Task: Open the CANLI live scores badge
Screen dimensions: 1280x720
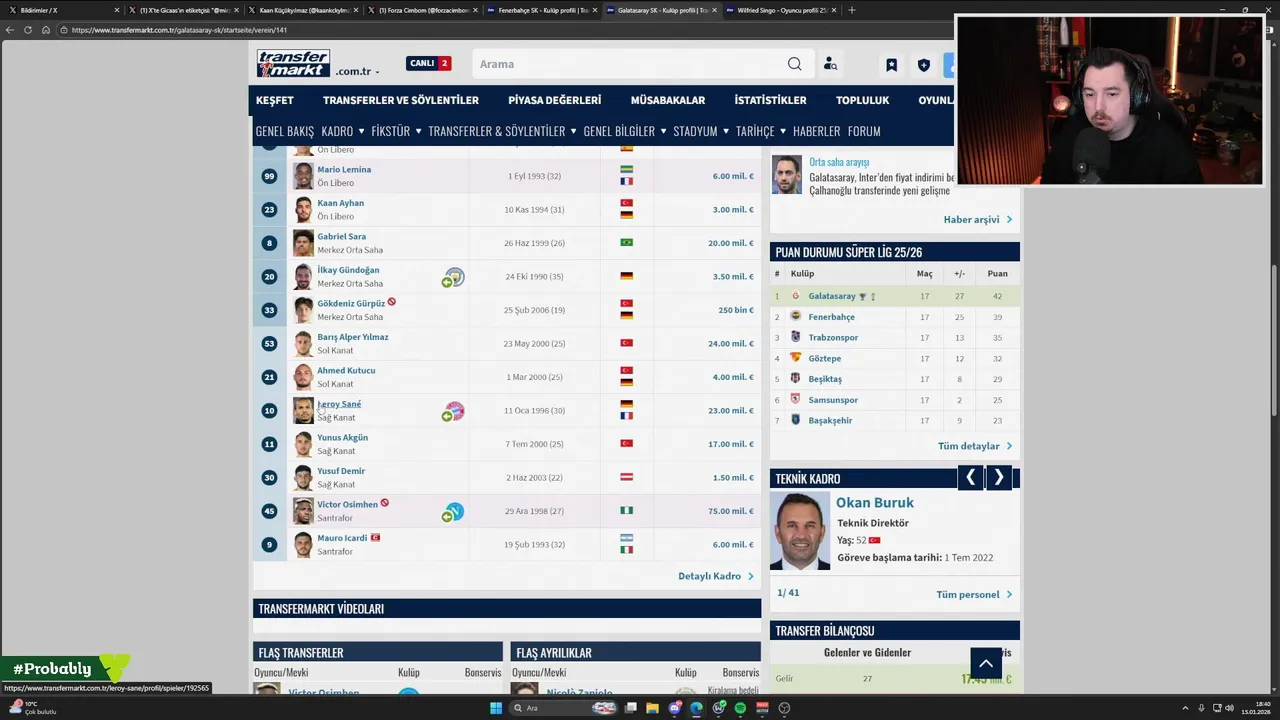Action: pyautogui.click(x=429, y=63)
